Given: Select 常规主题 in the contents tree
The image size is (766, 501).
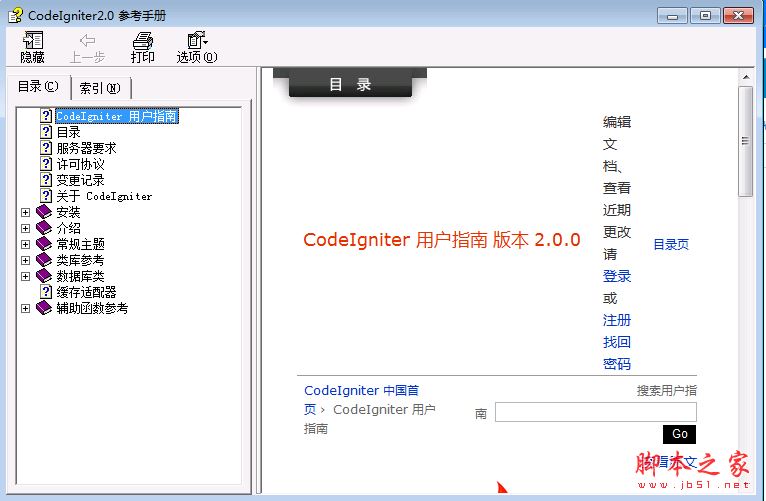Looking at the screenshot, I should coord(81,244).
